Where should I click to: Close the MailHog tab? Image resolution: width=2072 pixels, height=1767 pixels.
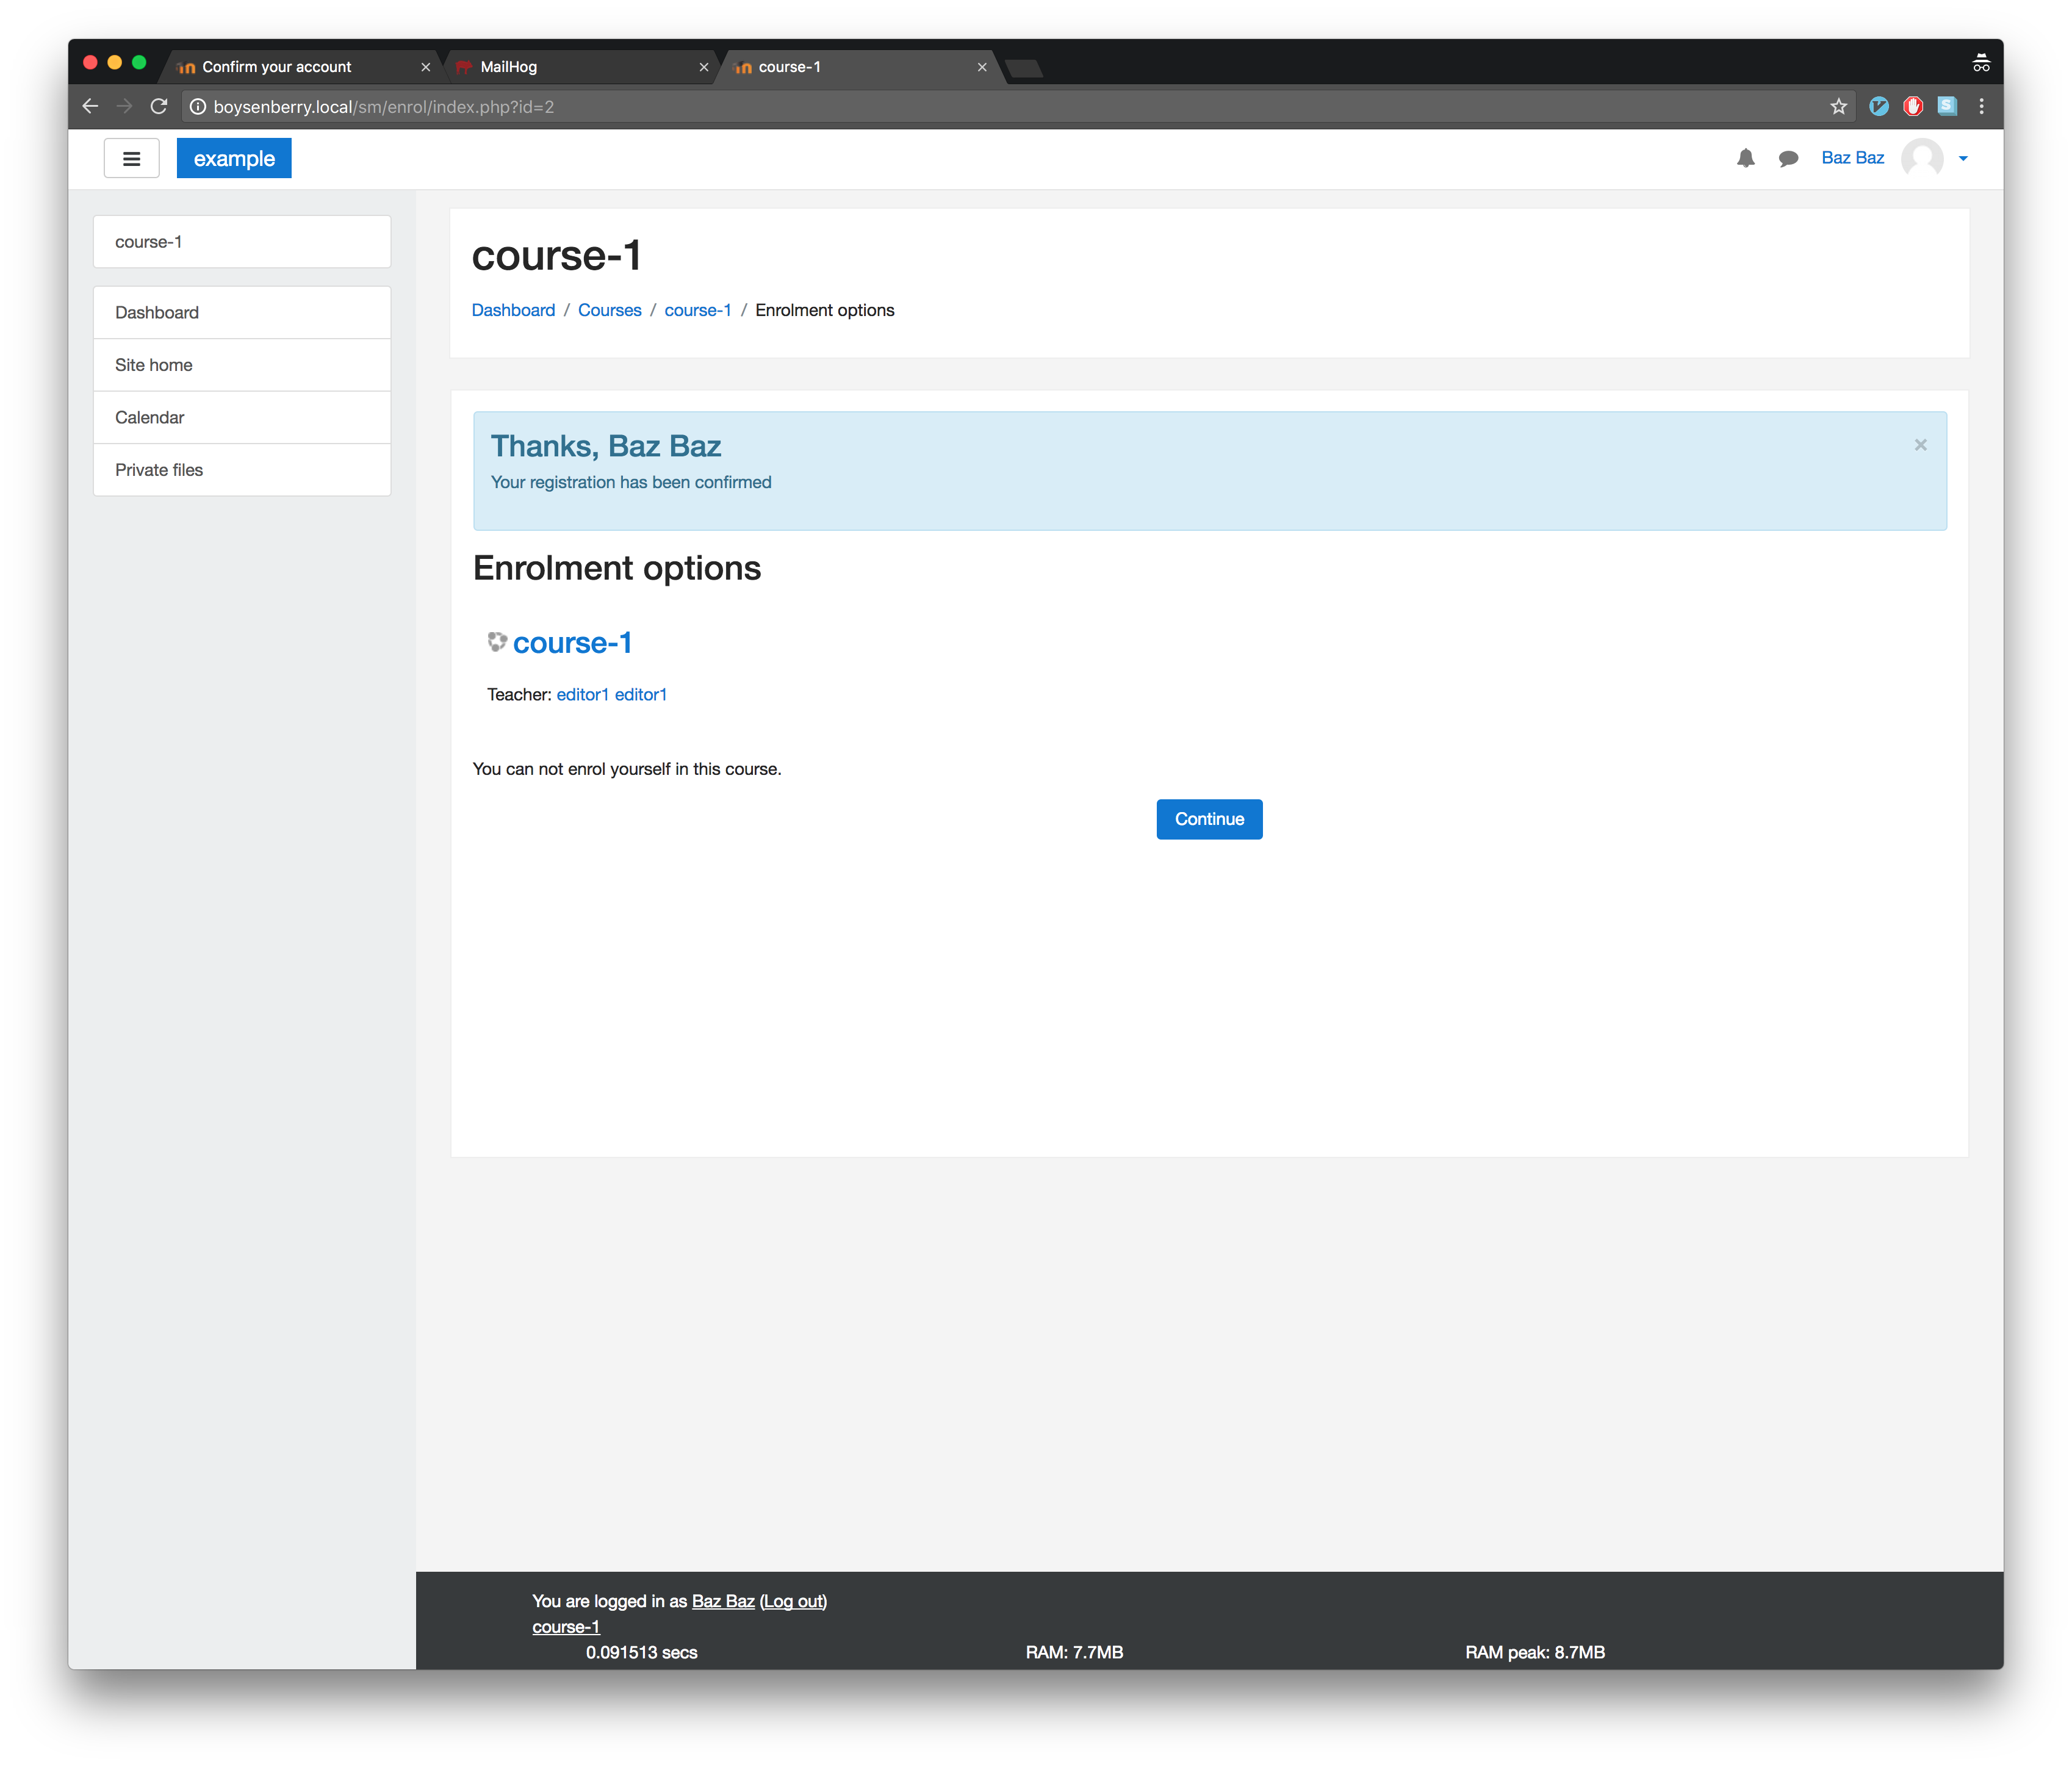point(704,67)
